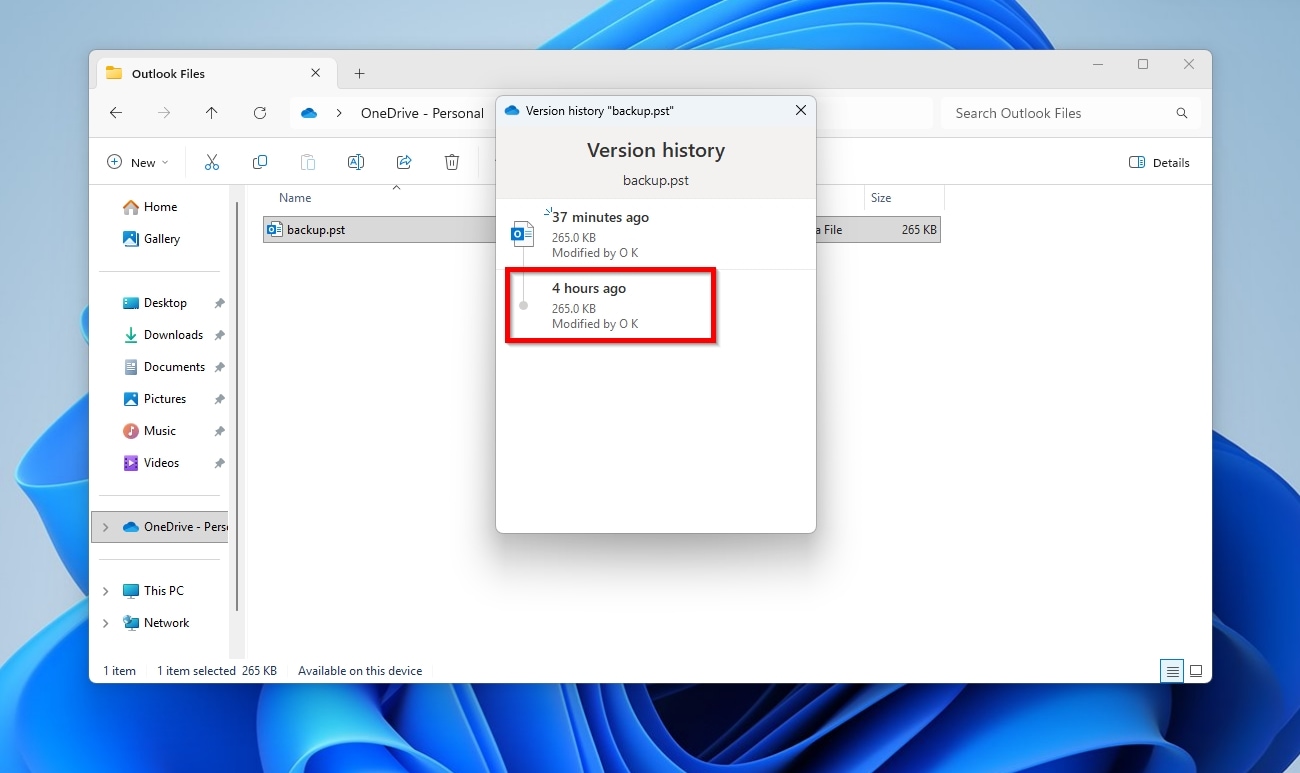
Task: Close the Version history dialog
Action: click(x=801, y=110)
